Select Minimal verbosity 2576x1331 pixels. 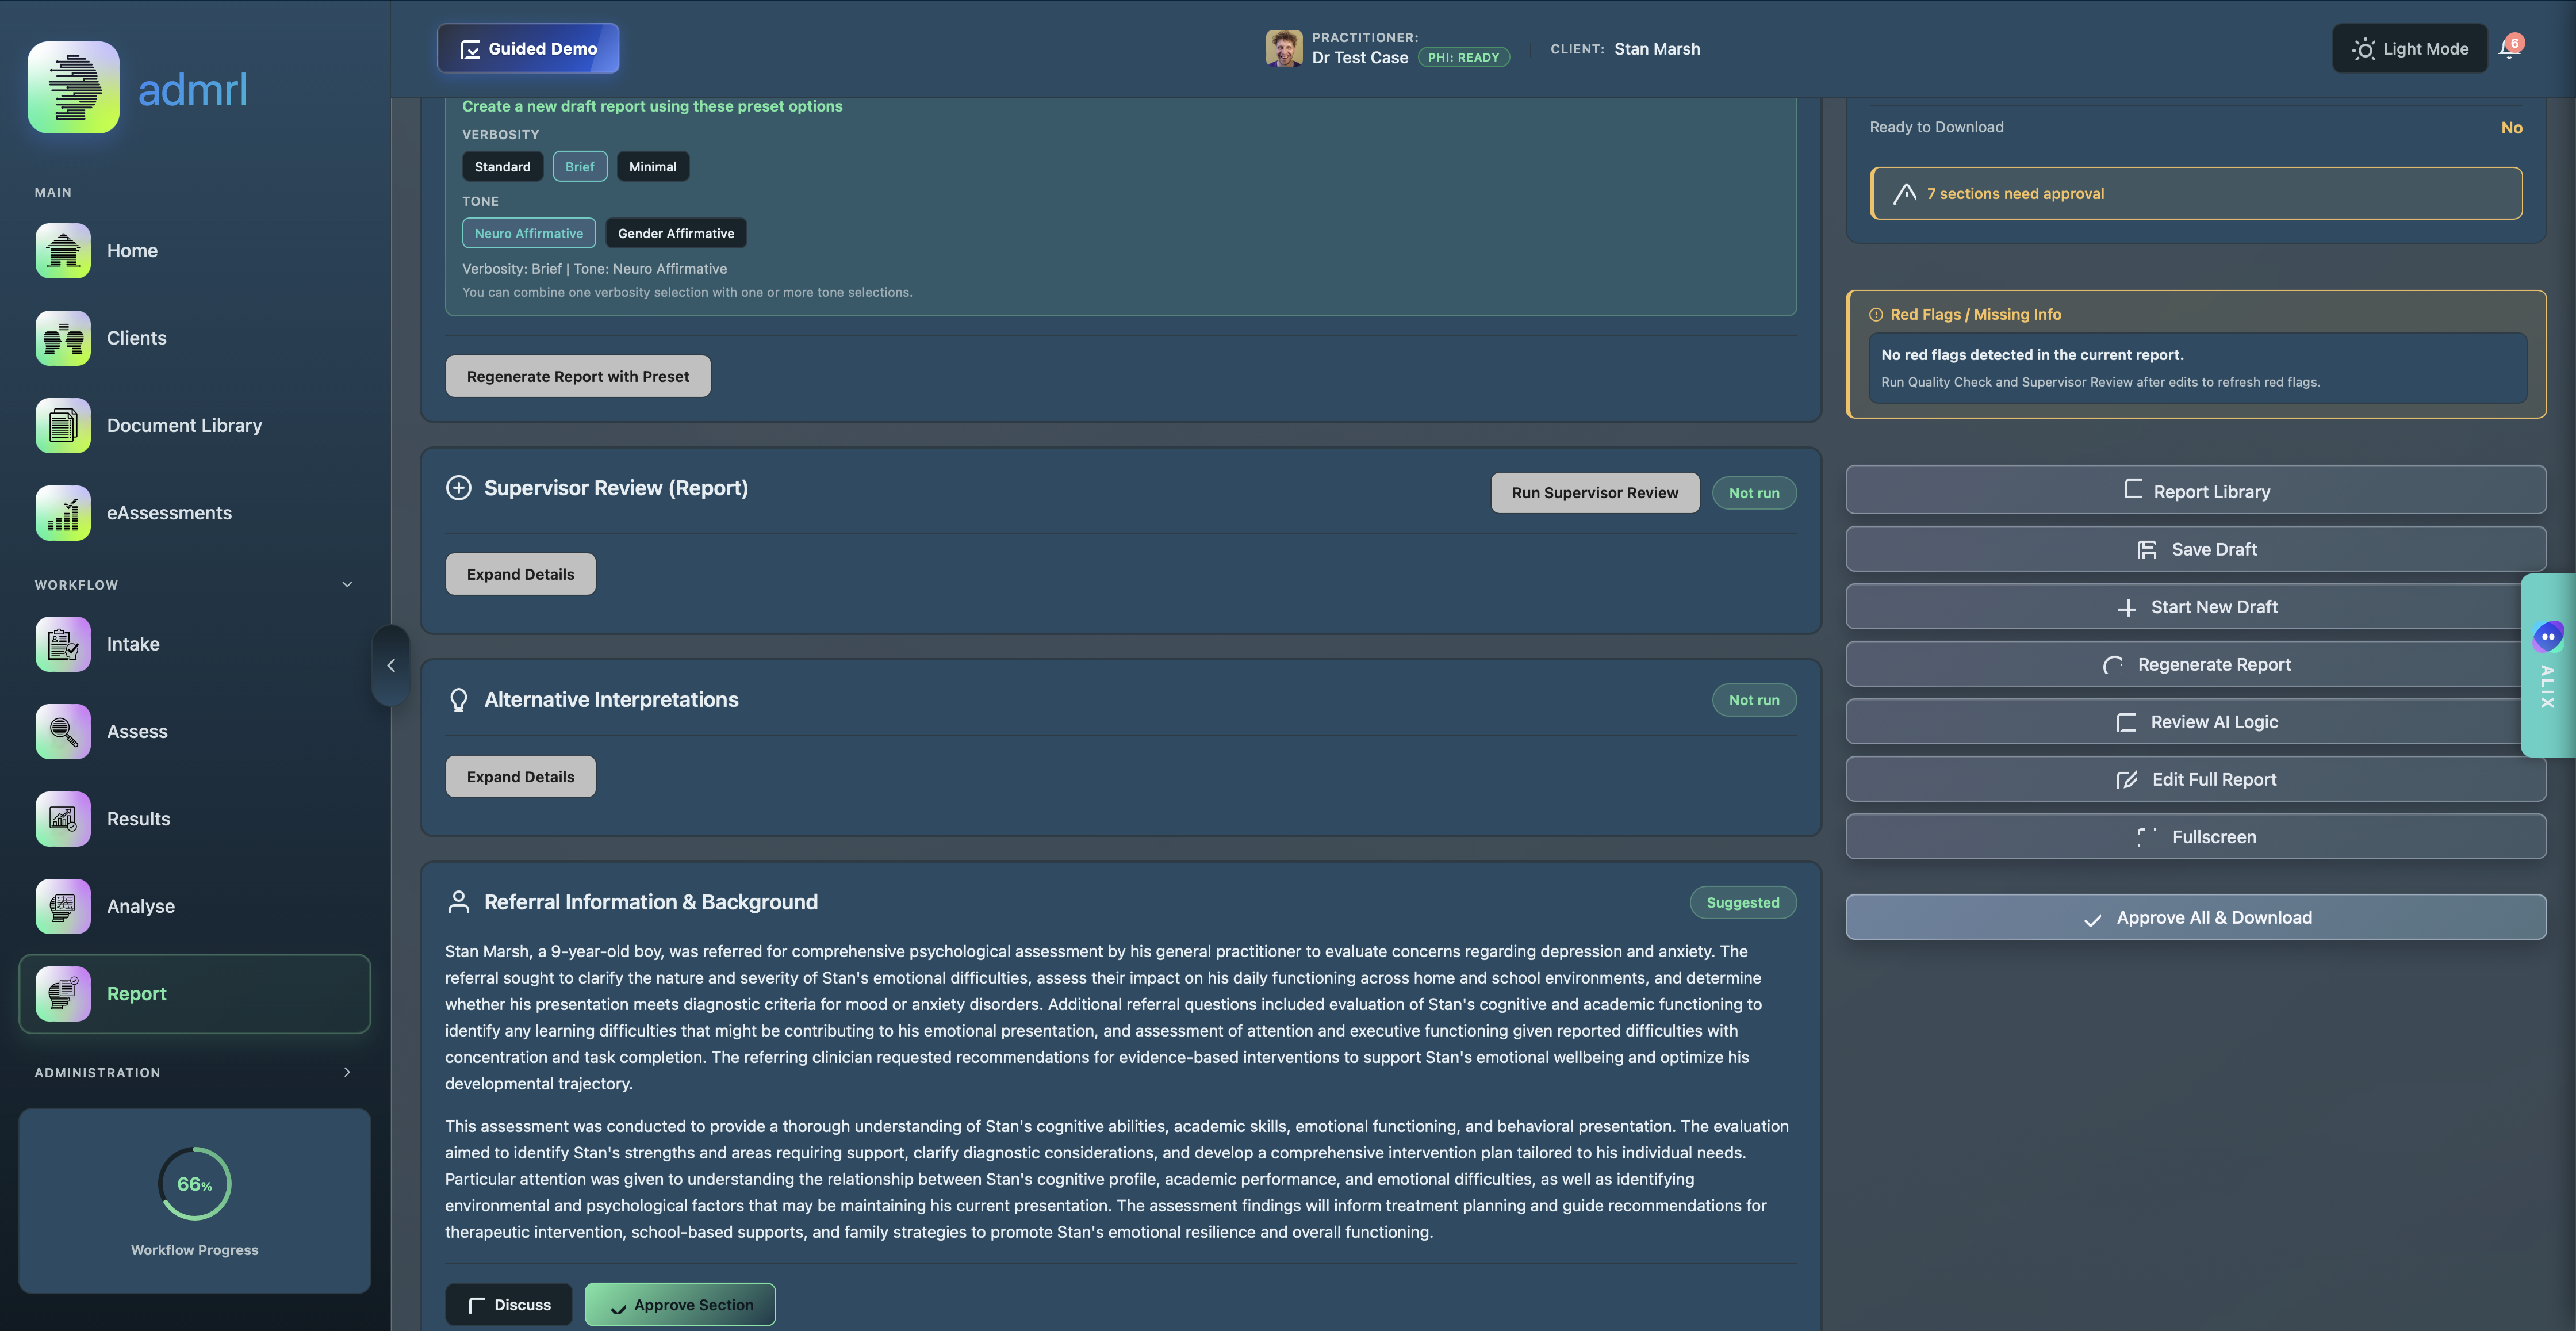652,166
